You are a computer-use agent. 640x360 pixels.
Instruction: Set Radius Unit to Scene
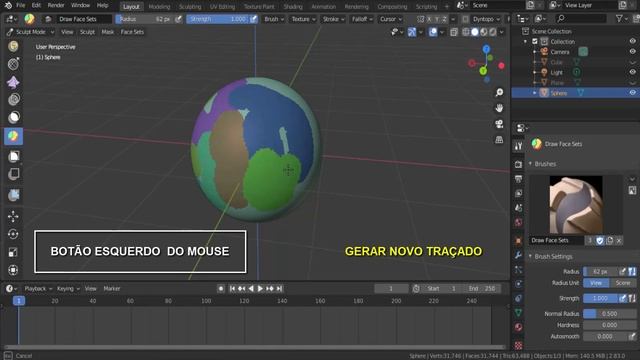[623, 283]
